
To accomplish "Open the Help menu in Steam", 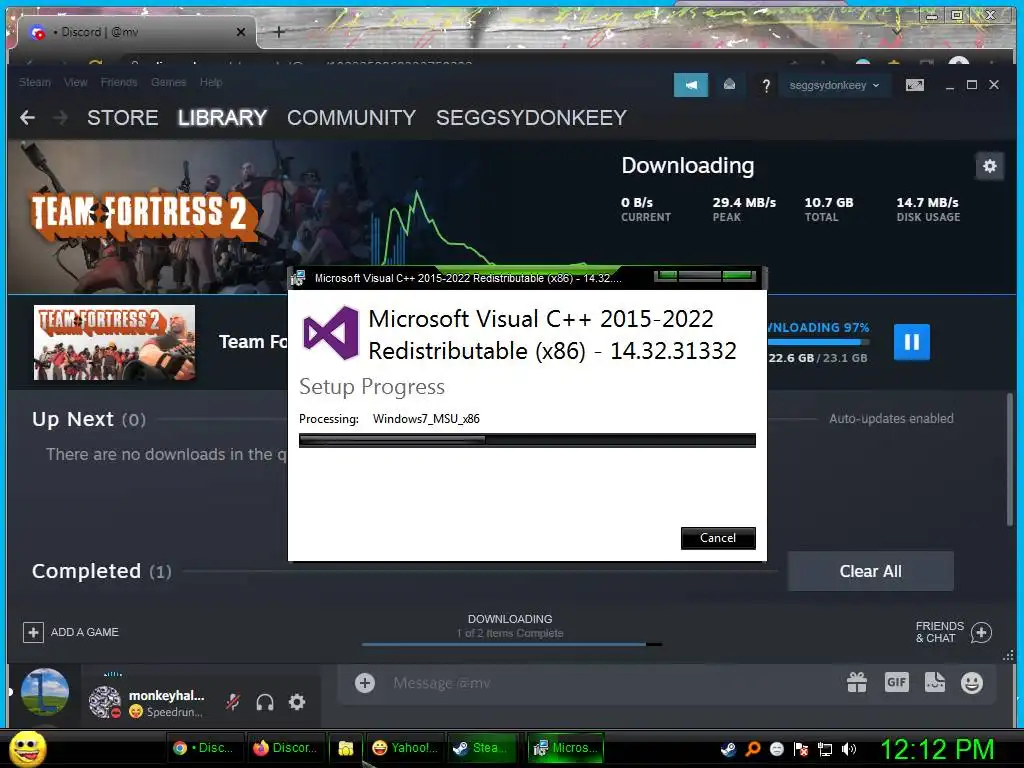I will point(211,82).
